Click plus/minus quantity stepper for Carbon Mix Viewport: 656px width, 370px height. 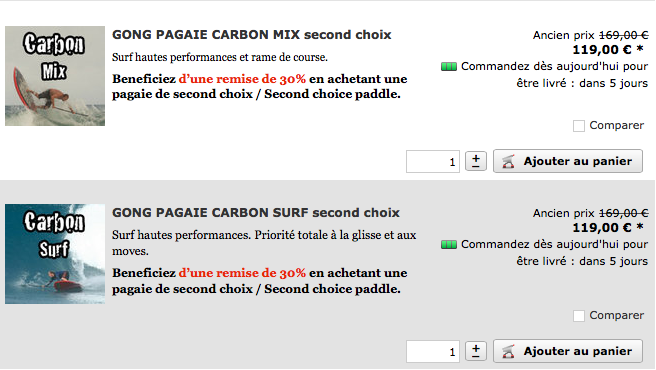point(476,161)
